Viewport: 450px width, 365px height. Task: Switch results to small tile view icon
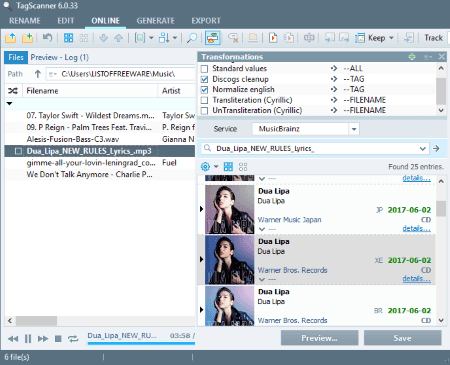[243, 167]
